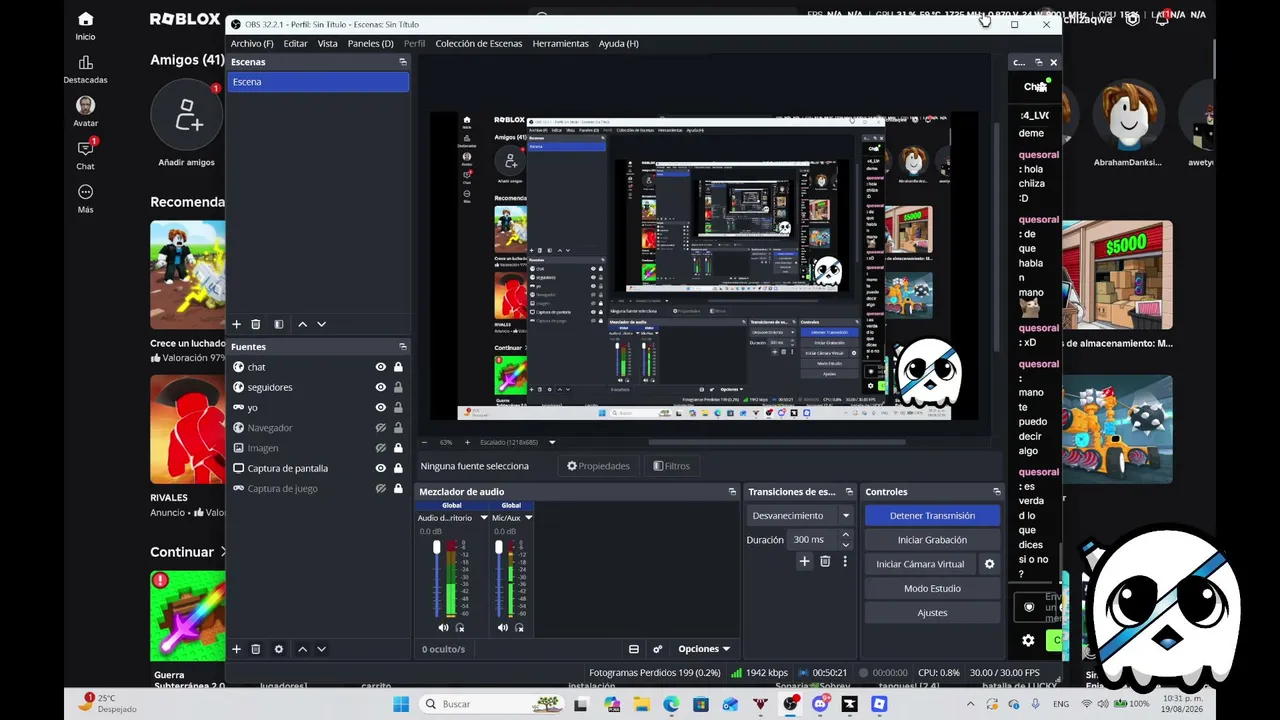The height and width of the screenshot is (720, 1280).
Task: Move source down in Fuentes toolbar
Action: 321,649
